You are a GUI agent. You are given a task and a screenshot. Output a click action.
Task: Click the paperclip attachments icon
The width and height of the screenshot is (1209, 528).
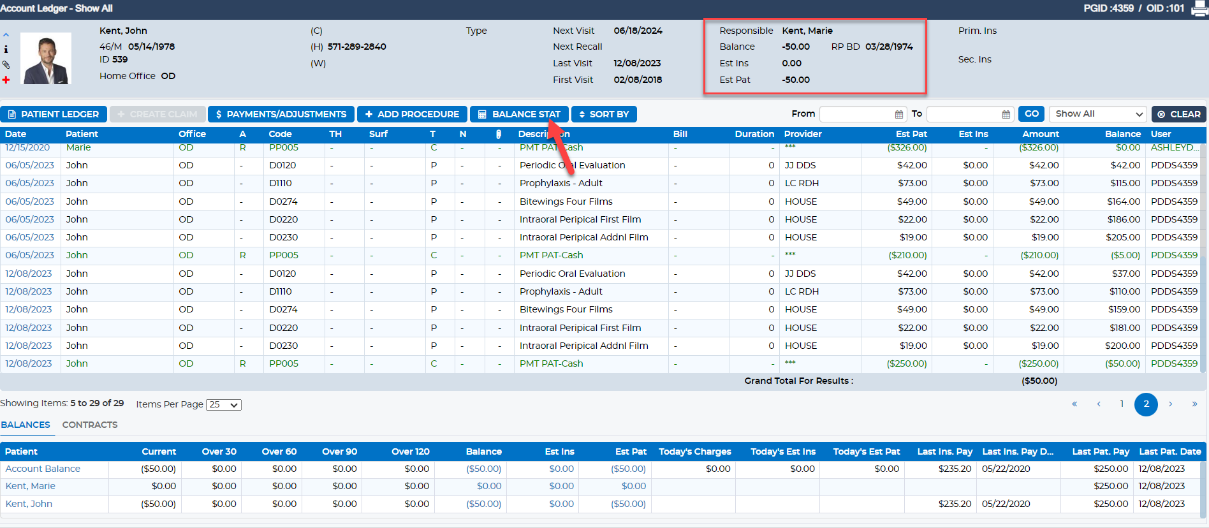coord(7,64)
